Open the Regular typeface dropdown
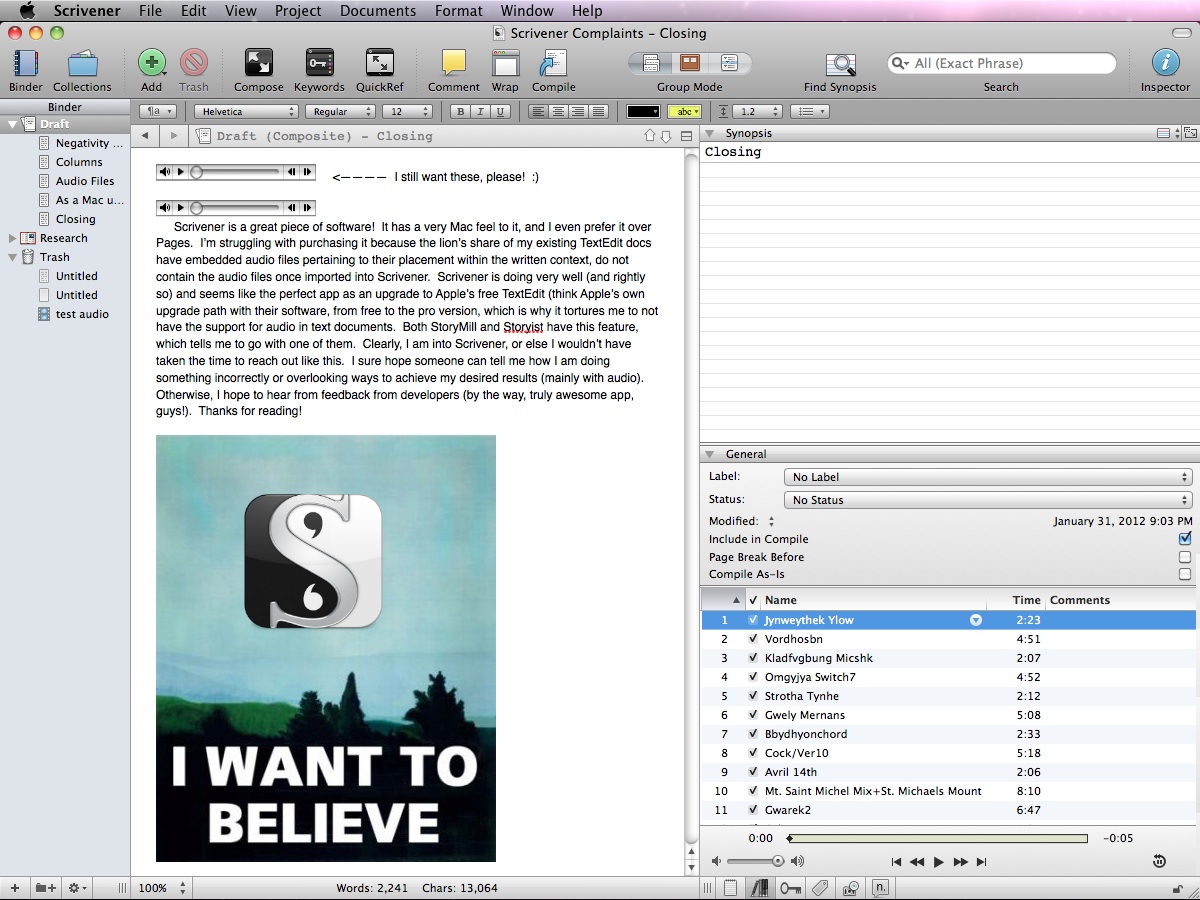Viewport: 1200px width, 900px height. point(339,112)
